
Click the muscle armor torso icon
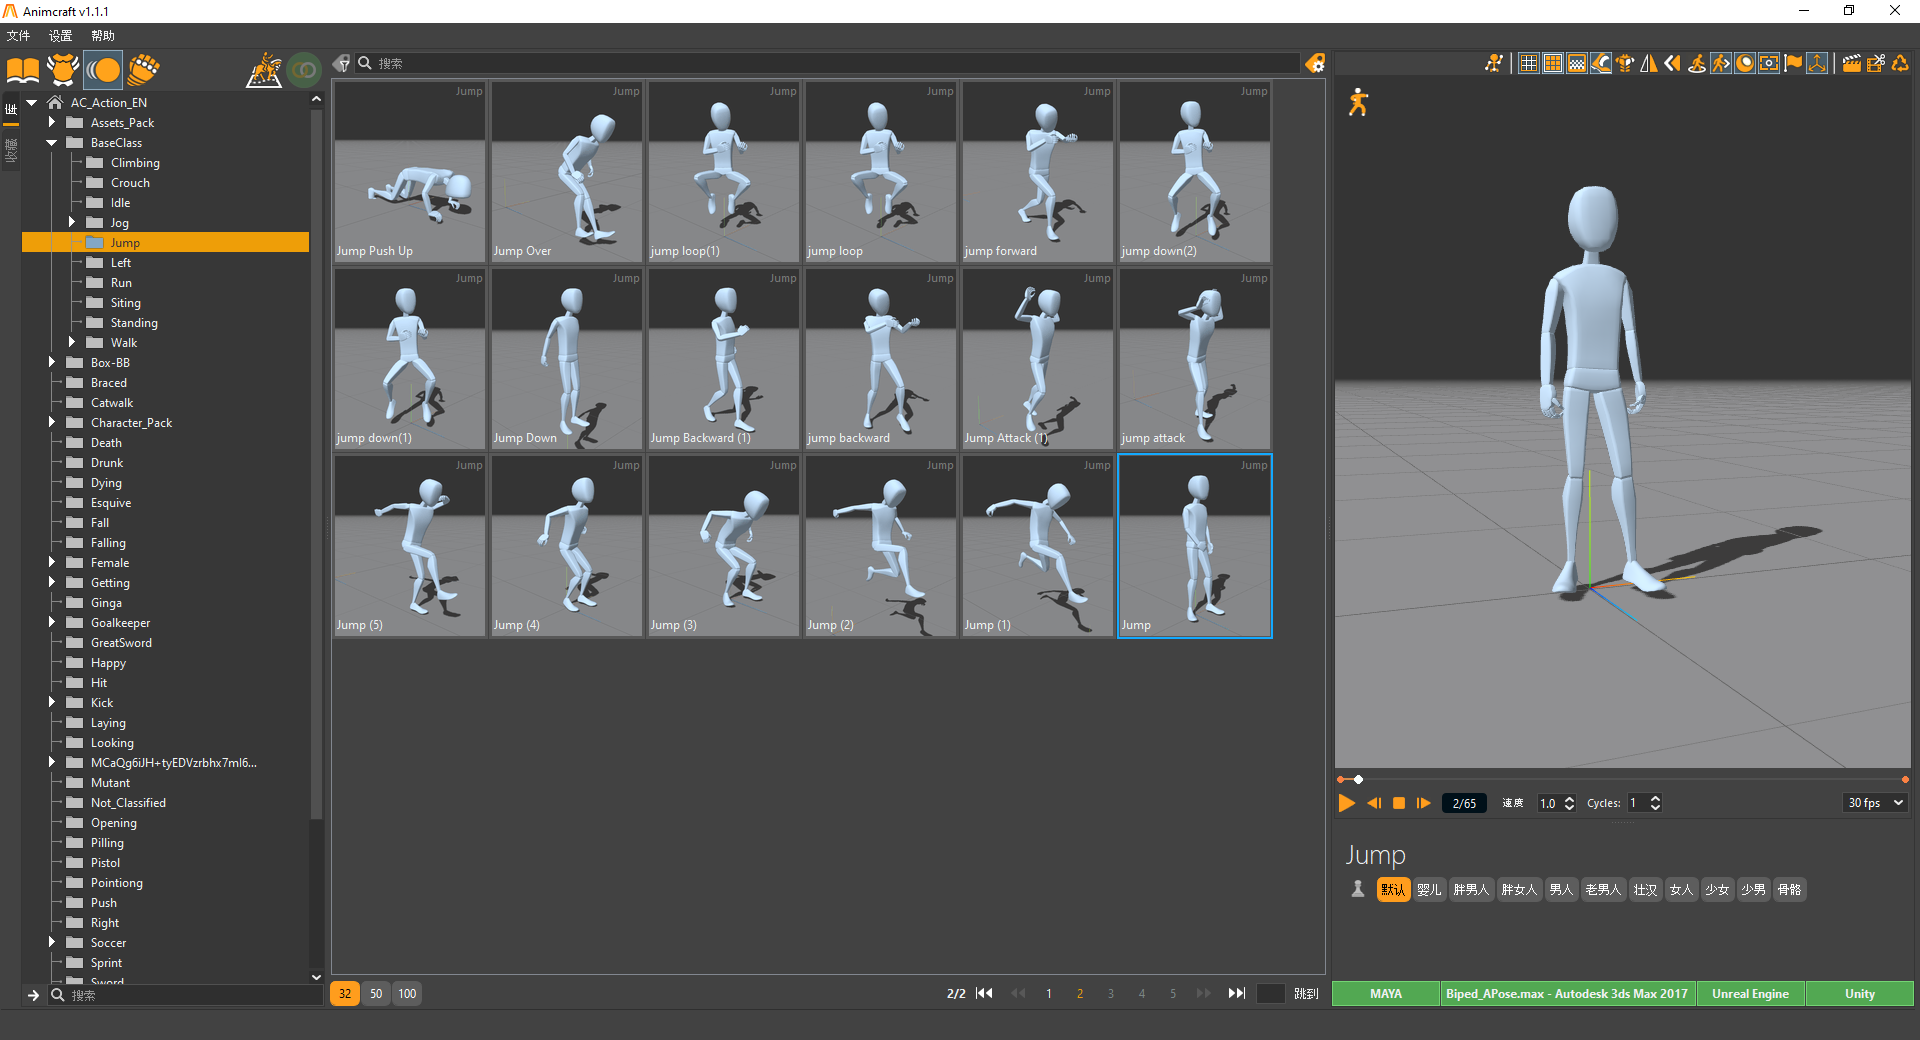click(1625, 63)
